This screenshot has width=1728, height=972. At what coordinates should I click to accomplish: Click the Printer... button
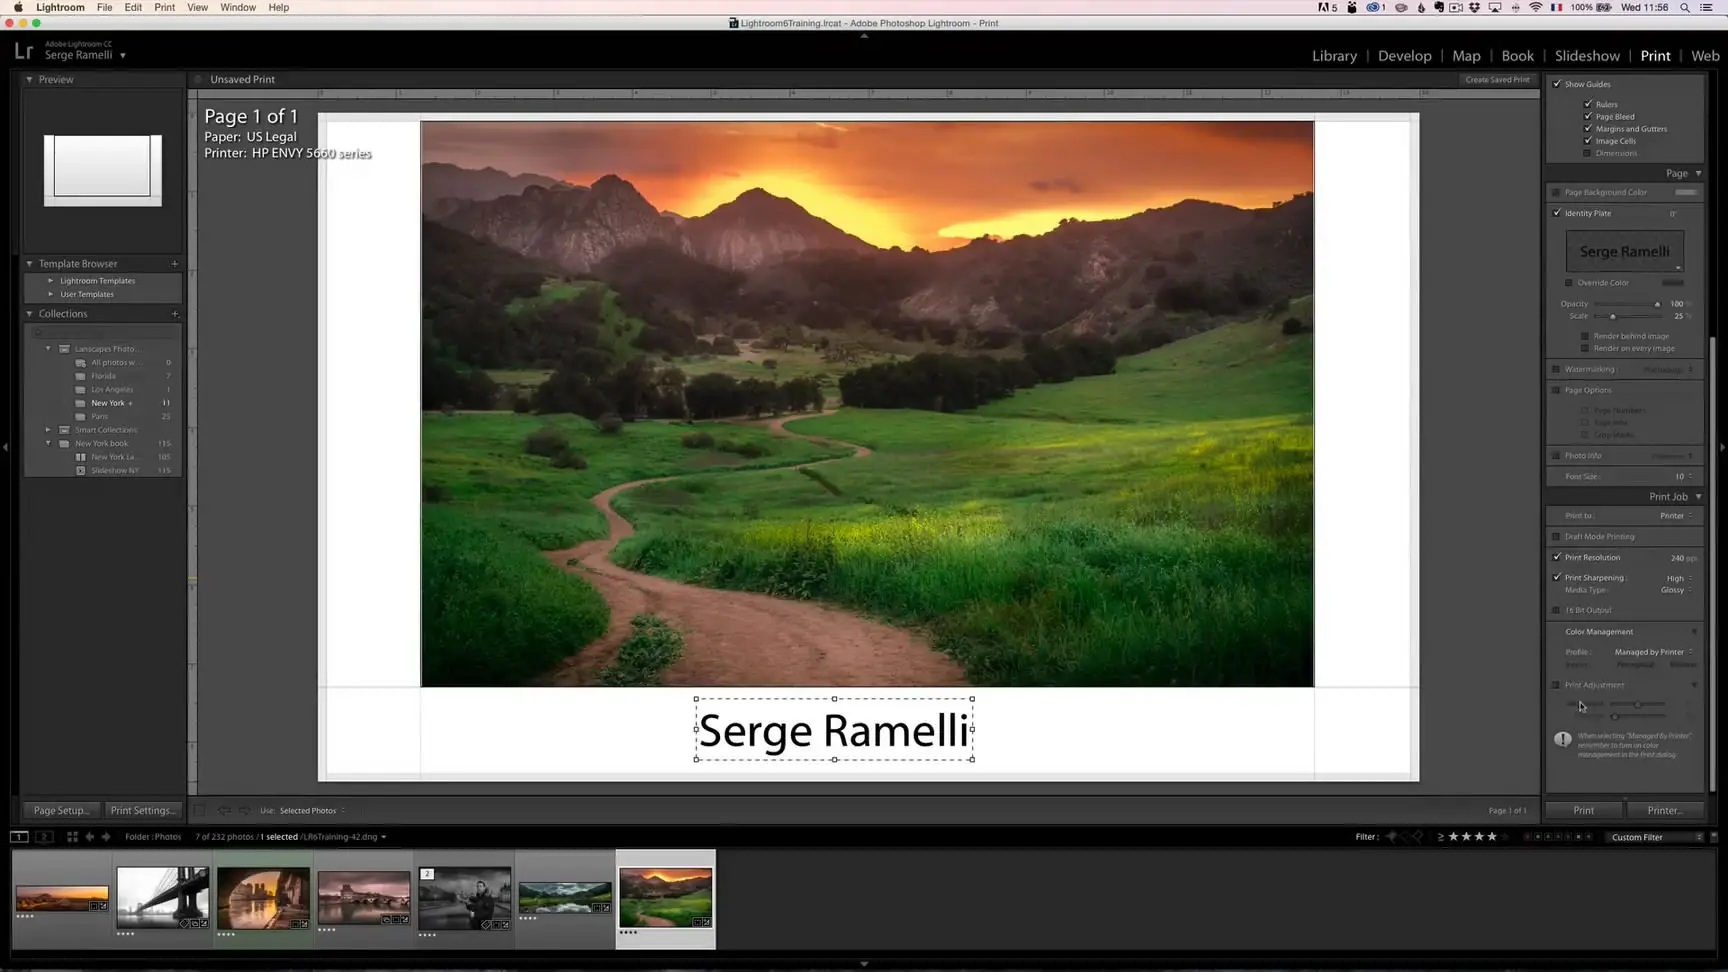click(1665, 811)
